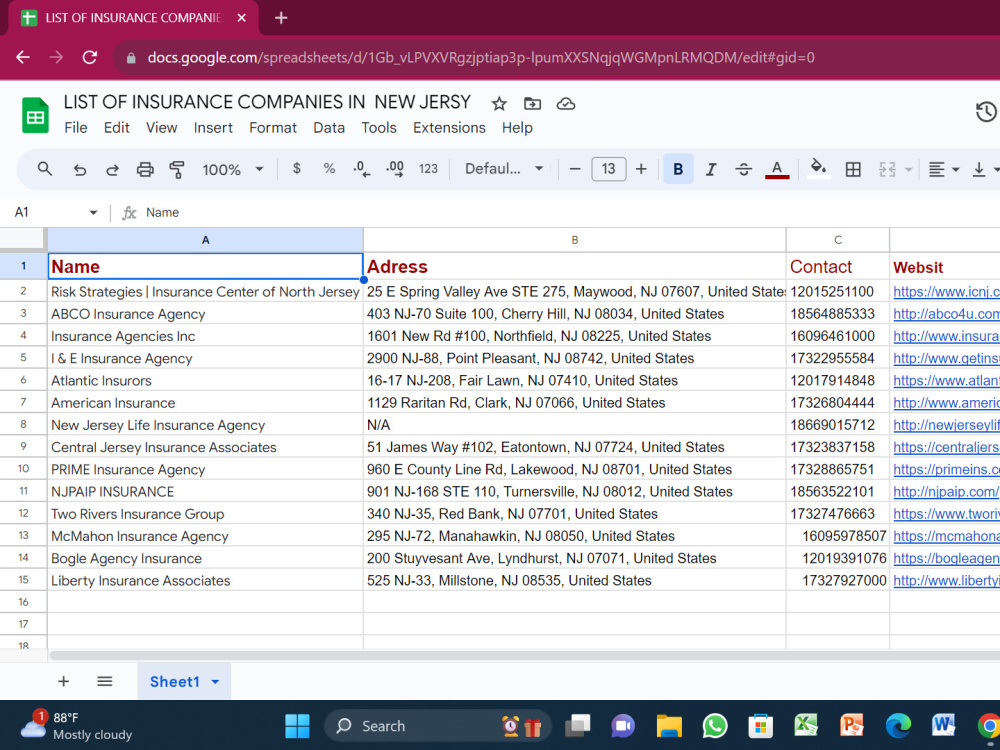Reload the browser page
The height and width of the screenshot is (750, 1000).
(x=90, y=57)
